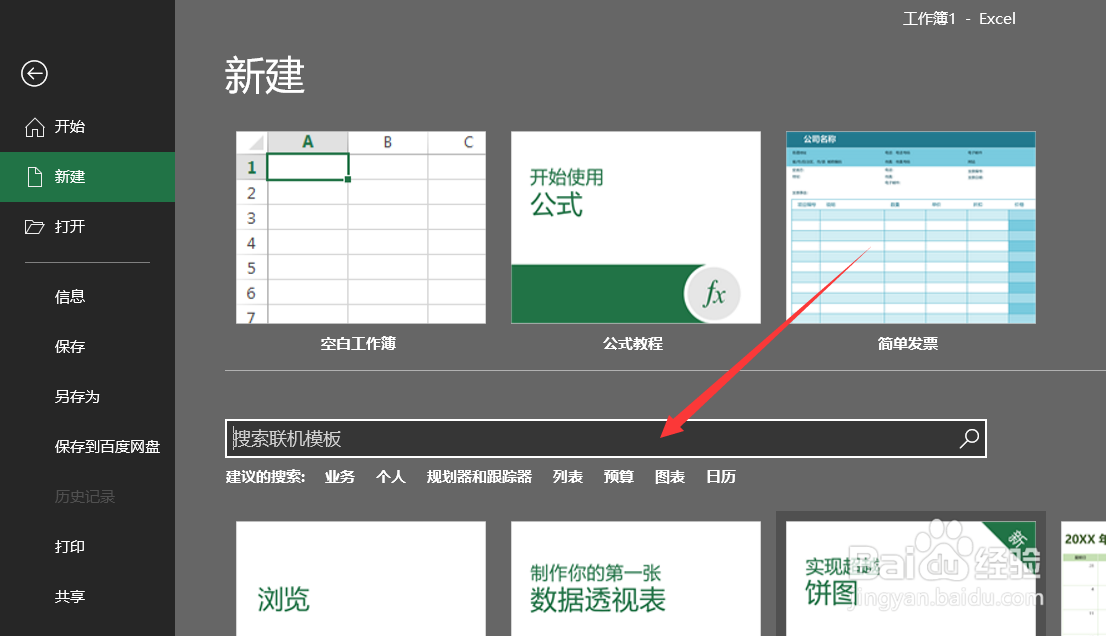Click suggested search 个人

point(391,477)
